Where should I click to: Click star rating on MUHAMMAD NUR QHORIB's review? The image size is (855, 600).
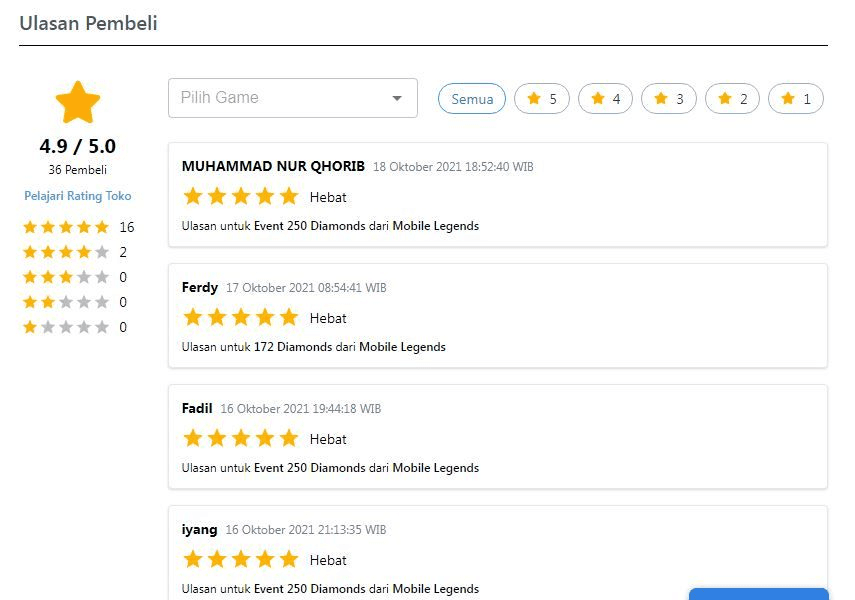(241, 196)
